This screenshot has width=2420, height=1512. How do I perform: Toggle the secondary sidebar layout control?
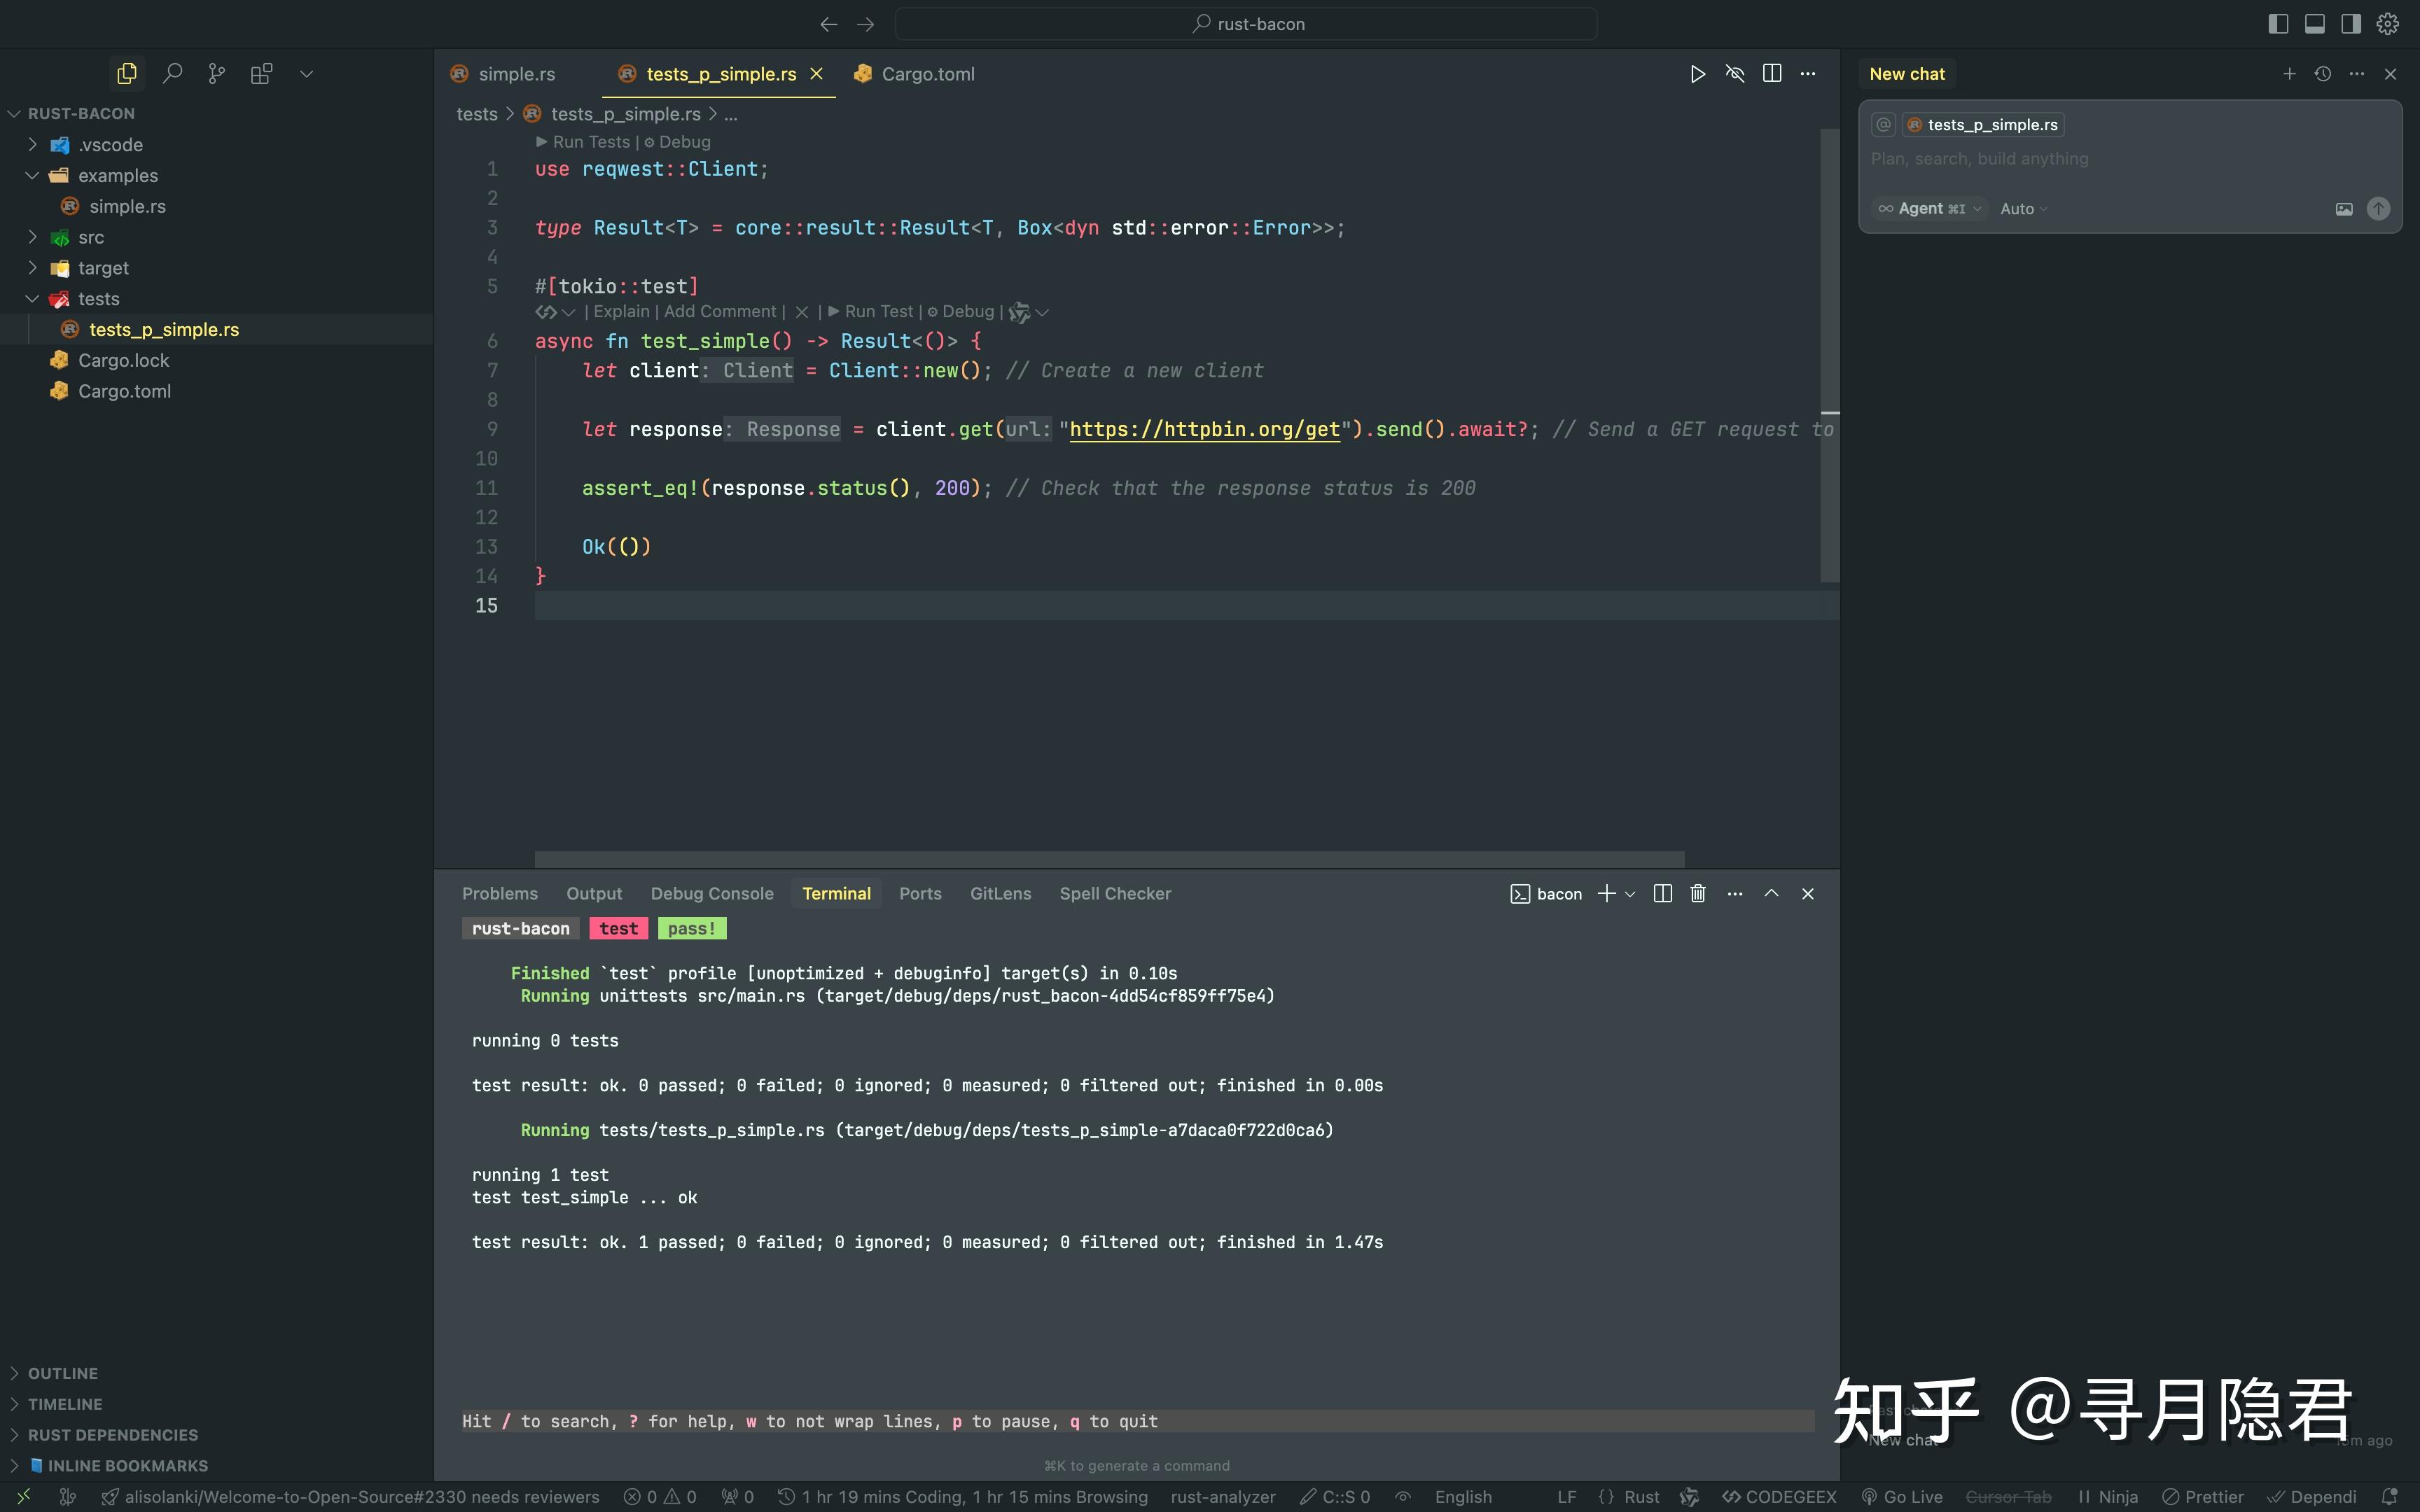click(x=2349, y=23)
